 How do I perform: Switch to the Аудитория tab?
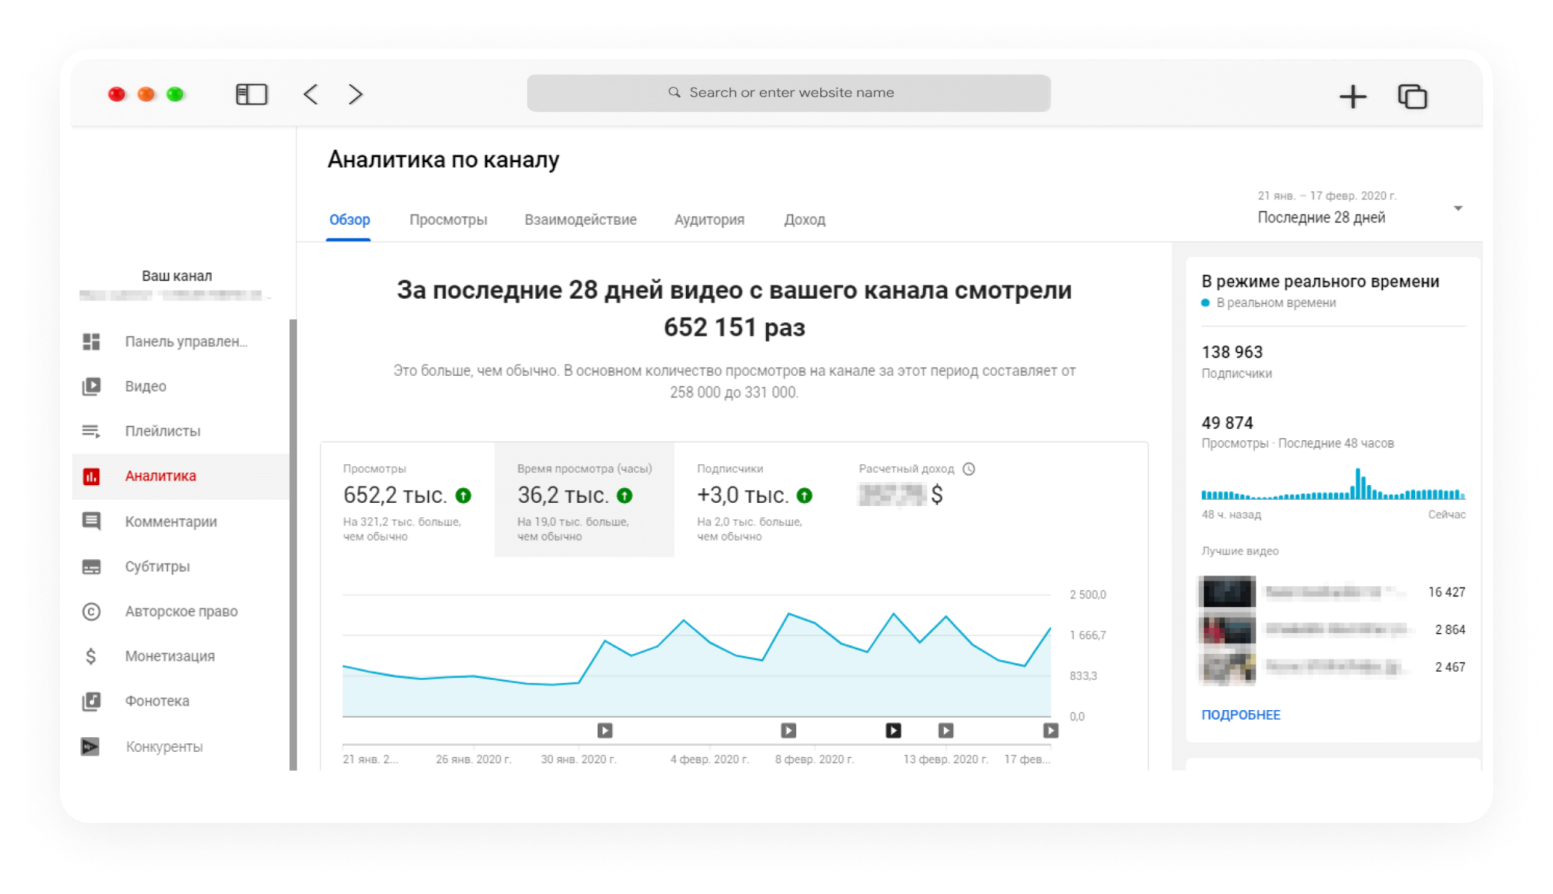coord(709,220)
